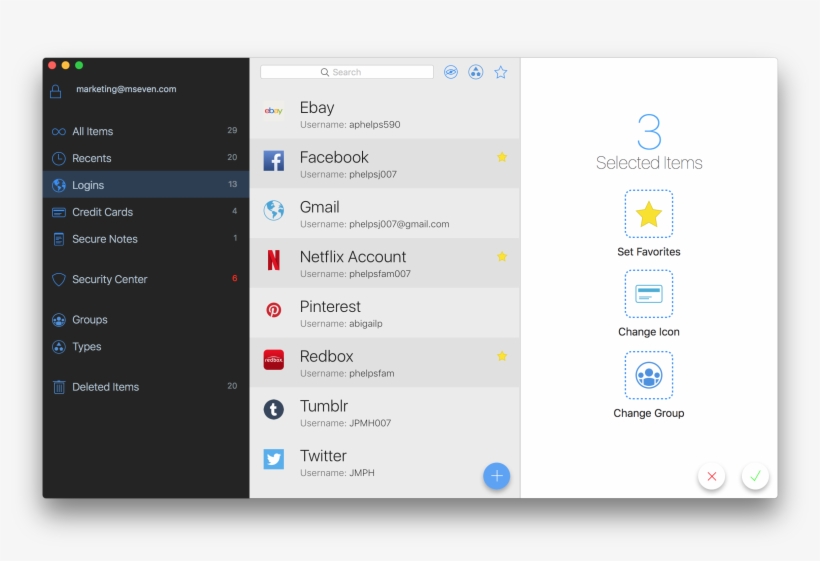
Task: Click the Netflix N logo icon
Action: (274, 260)
